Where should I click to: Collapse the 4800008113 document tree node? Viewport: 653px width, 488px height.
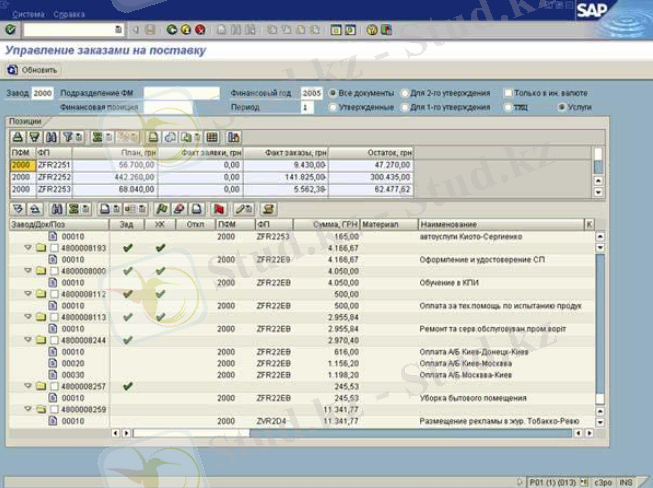coord(28,317)
